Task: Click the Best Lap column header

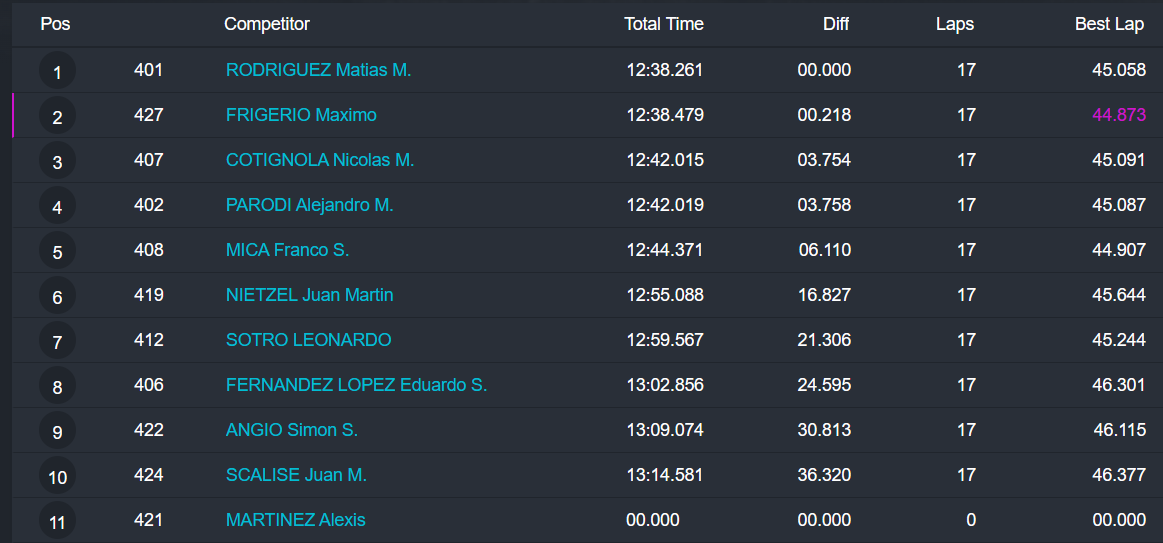Action: tap(1109, 24)
